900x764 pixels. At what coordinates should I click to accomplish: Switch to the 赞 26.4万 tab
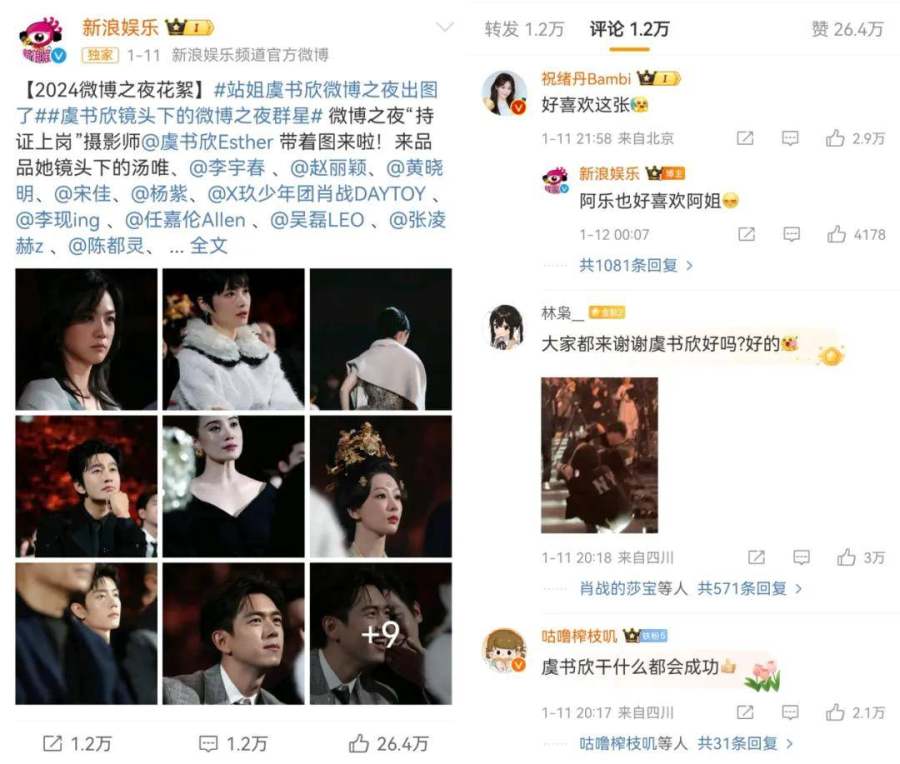coord(847,29)
